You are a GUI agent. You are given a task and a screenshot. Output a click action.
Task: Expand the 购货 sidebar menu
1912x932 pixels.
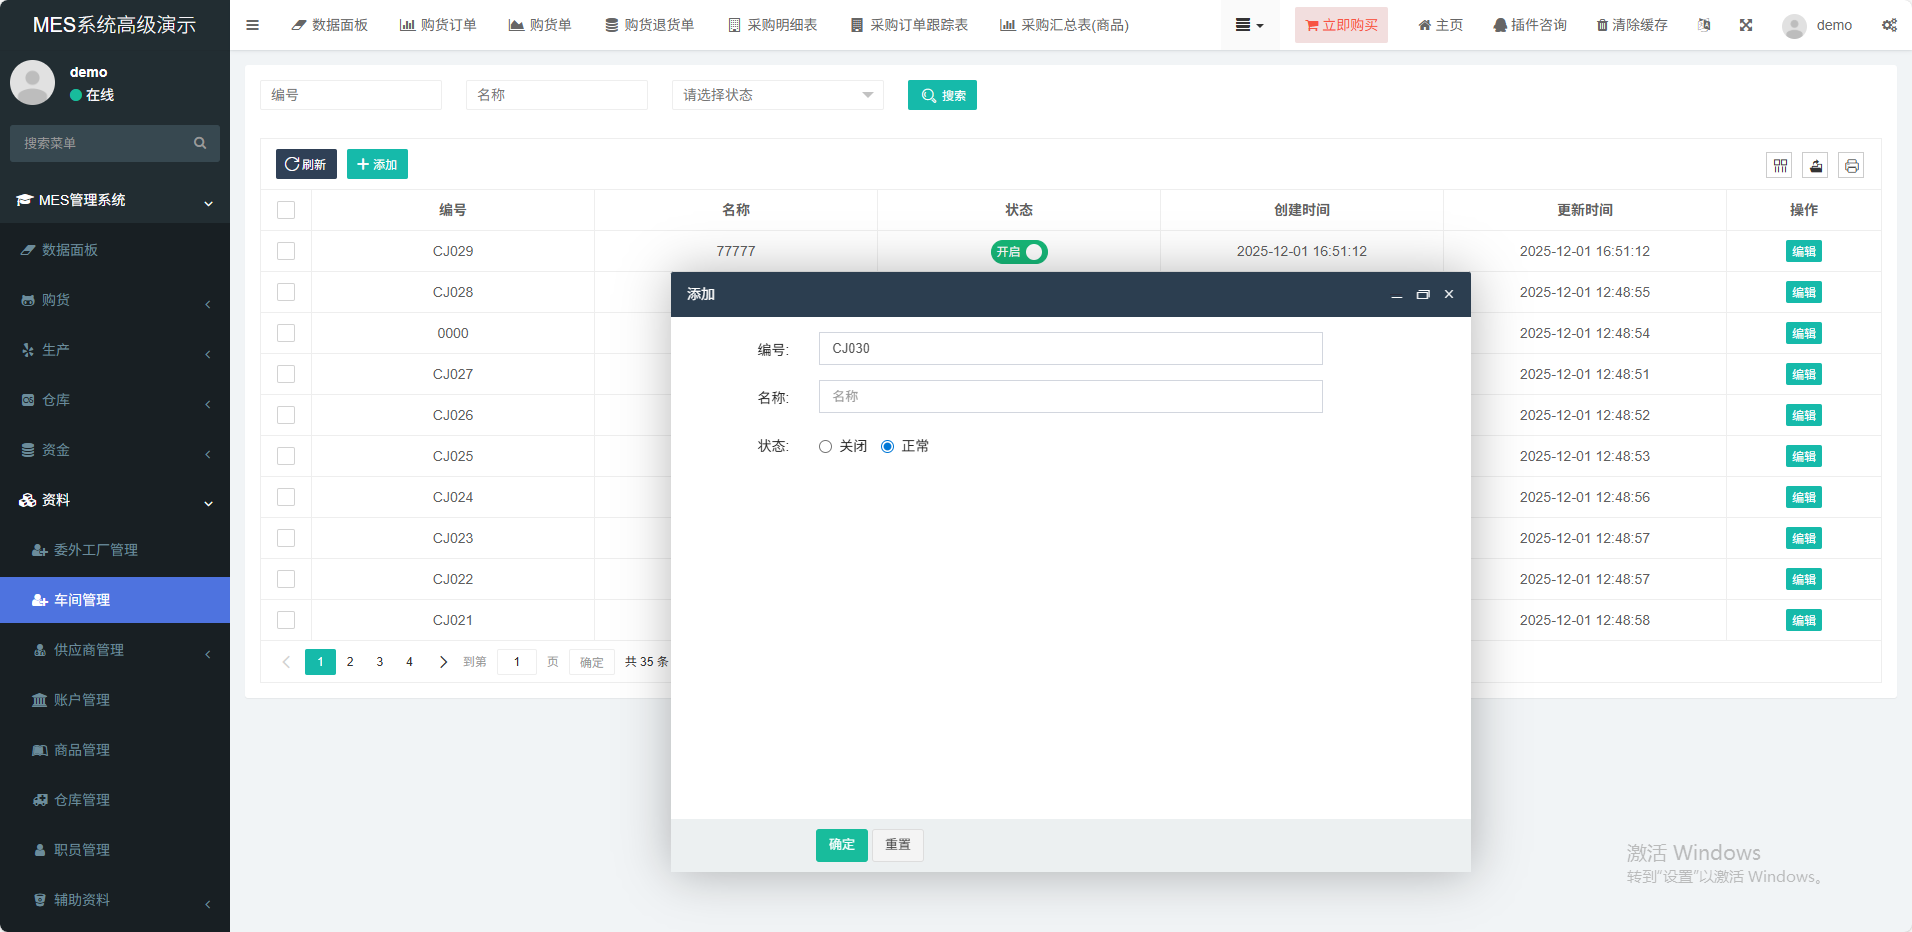point(115,300)
